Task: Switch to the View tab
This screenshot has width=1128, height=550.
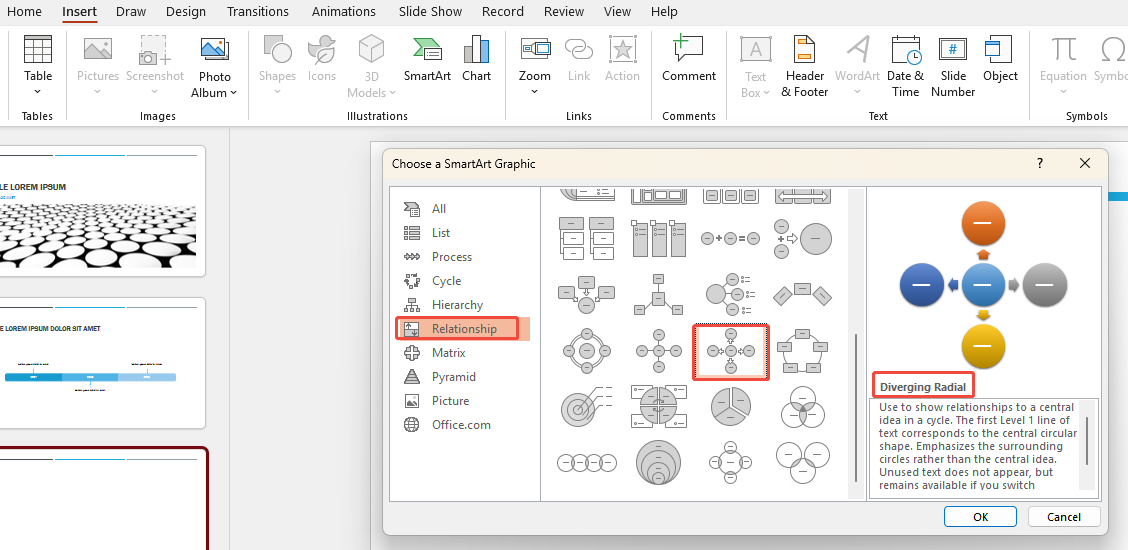Action: pyautogui.click(x=617, y=12)
